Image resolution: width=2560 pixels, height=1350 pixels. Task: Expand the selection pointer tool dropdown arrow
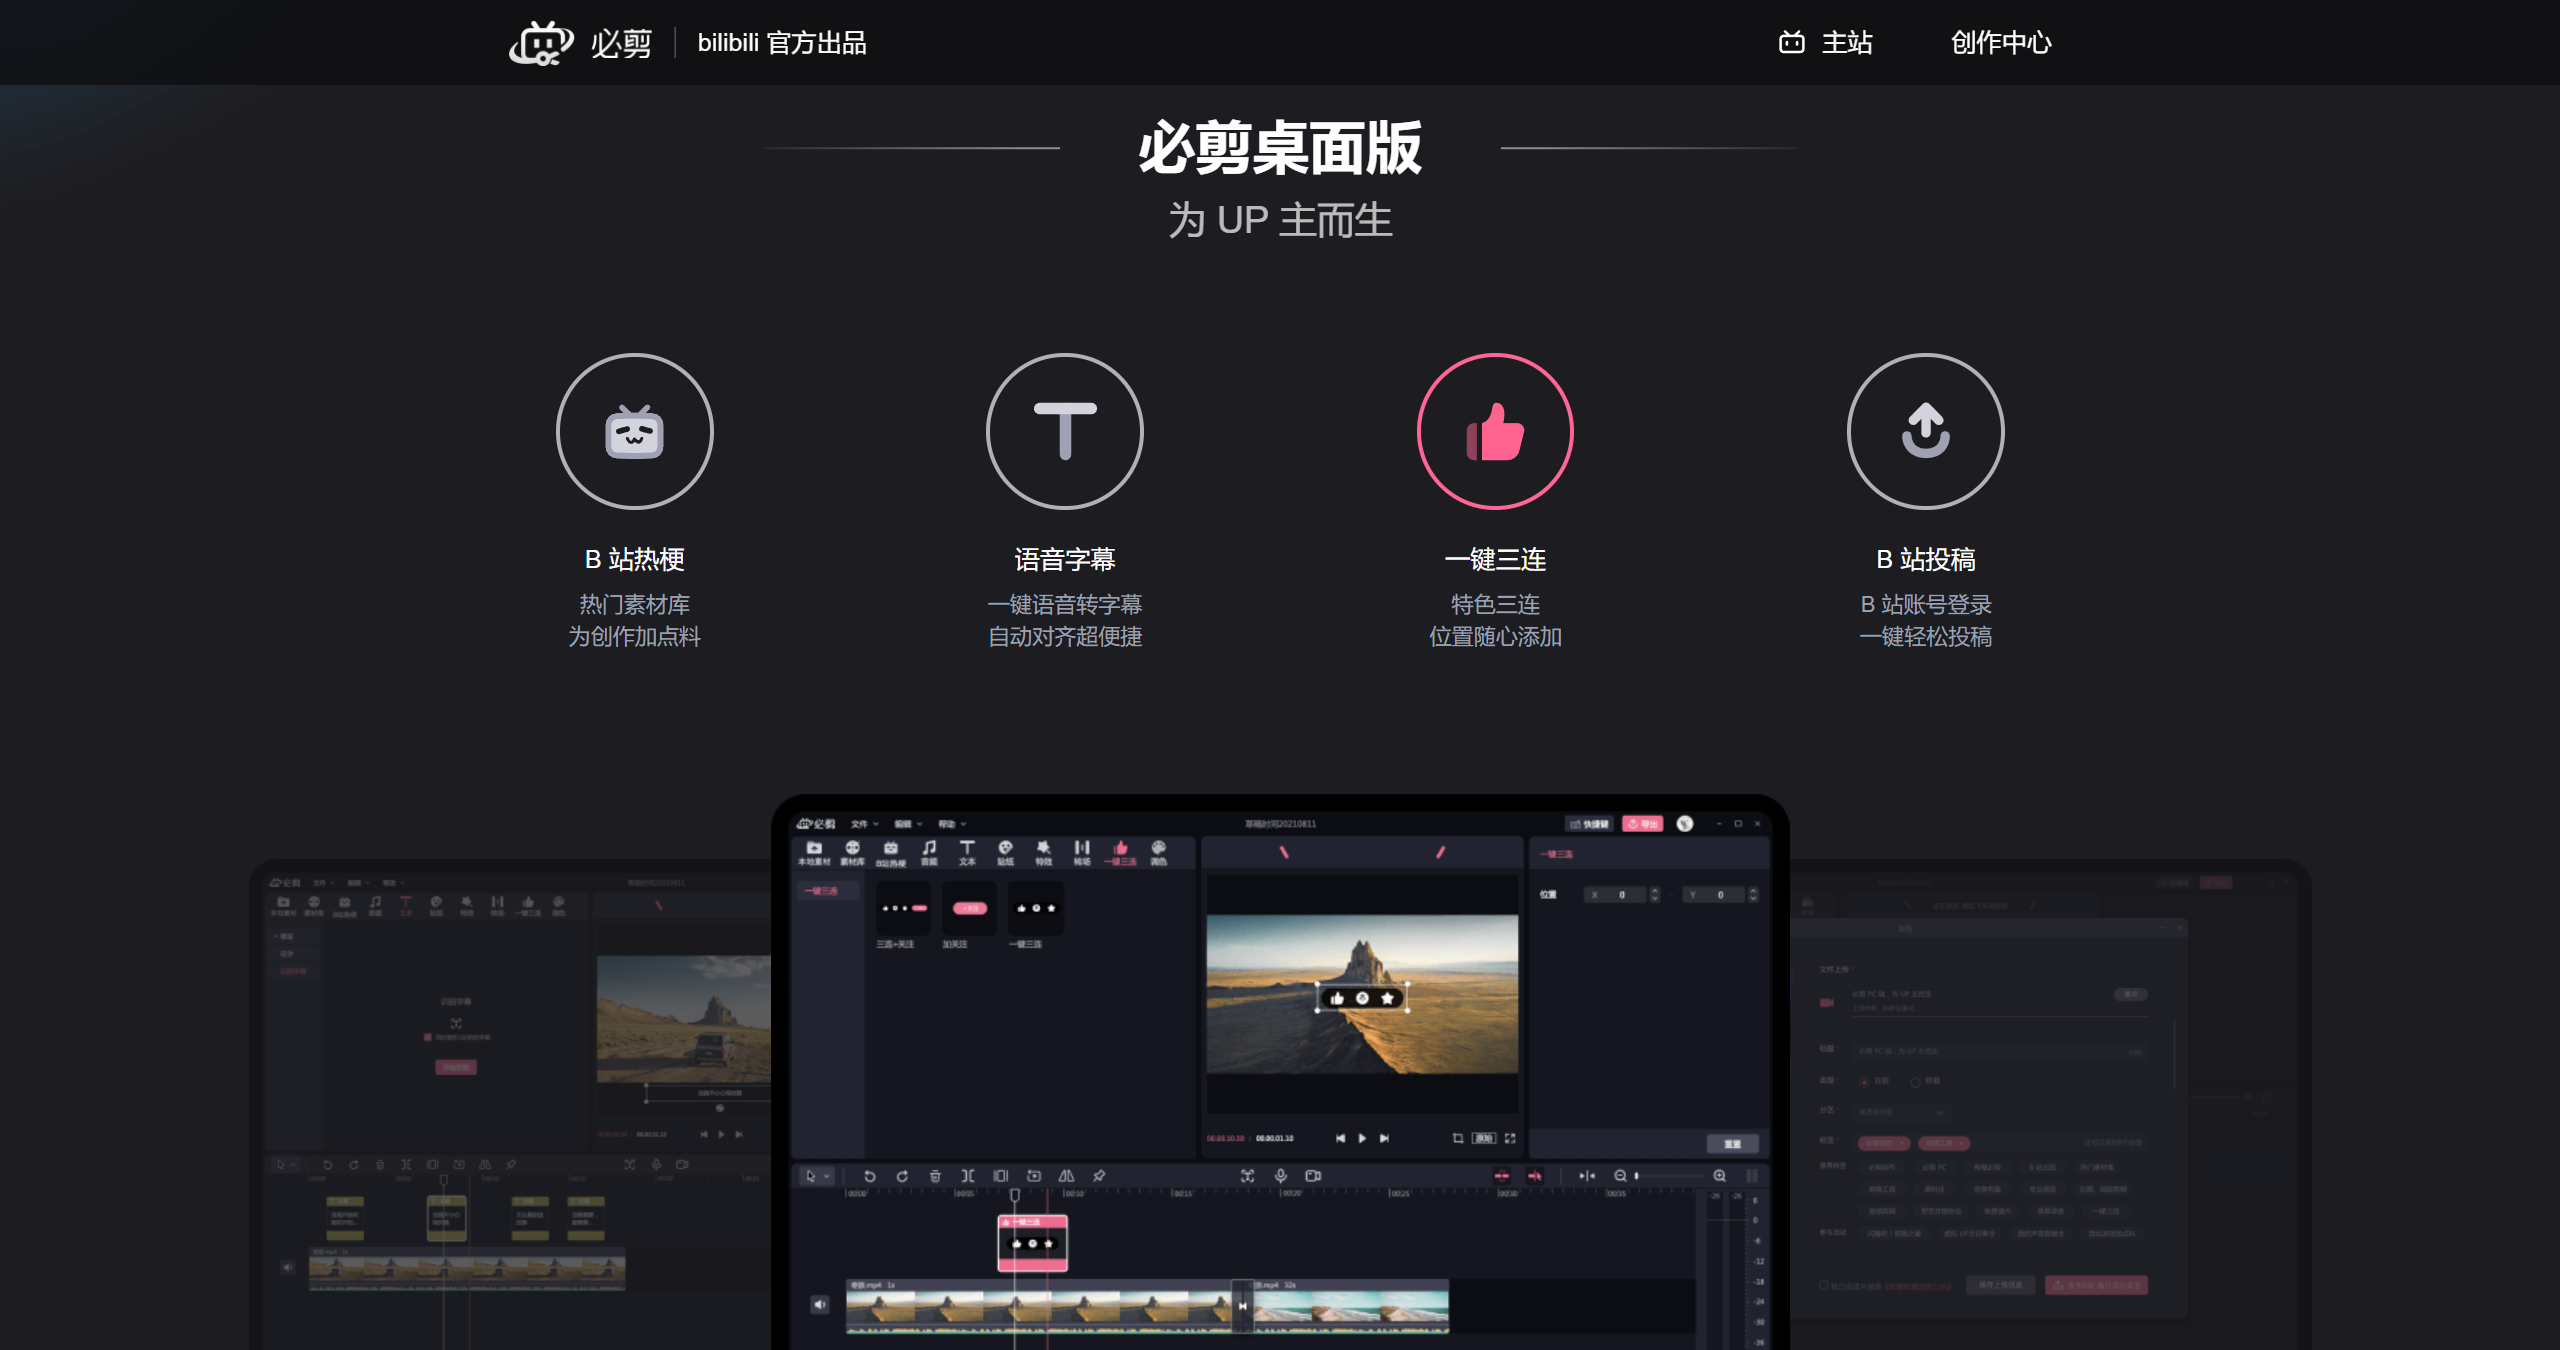[827, 1176]
